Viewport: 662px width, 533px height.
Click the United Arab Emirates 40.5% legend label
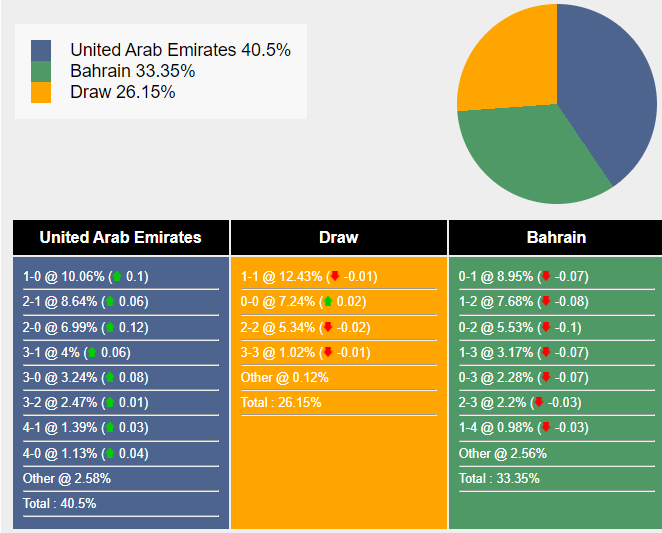[180, 50]
